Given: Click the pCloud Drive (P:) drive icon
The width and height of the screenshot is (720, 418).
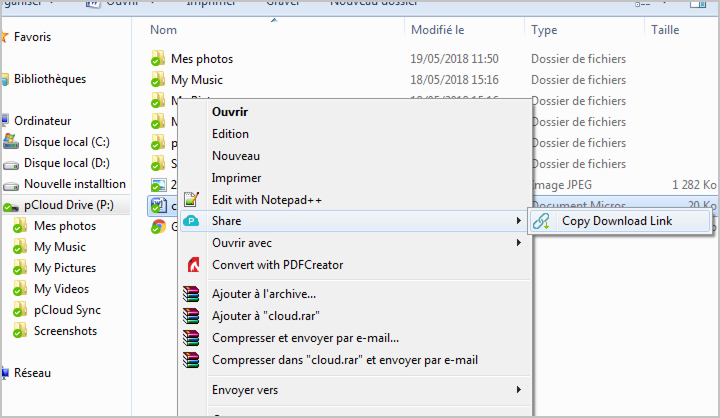Looking at the screenshot, I should (x=11, y=206).
